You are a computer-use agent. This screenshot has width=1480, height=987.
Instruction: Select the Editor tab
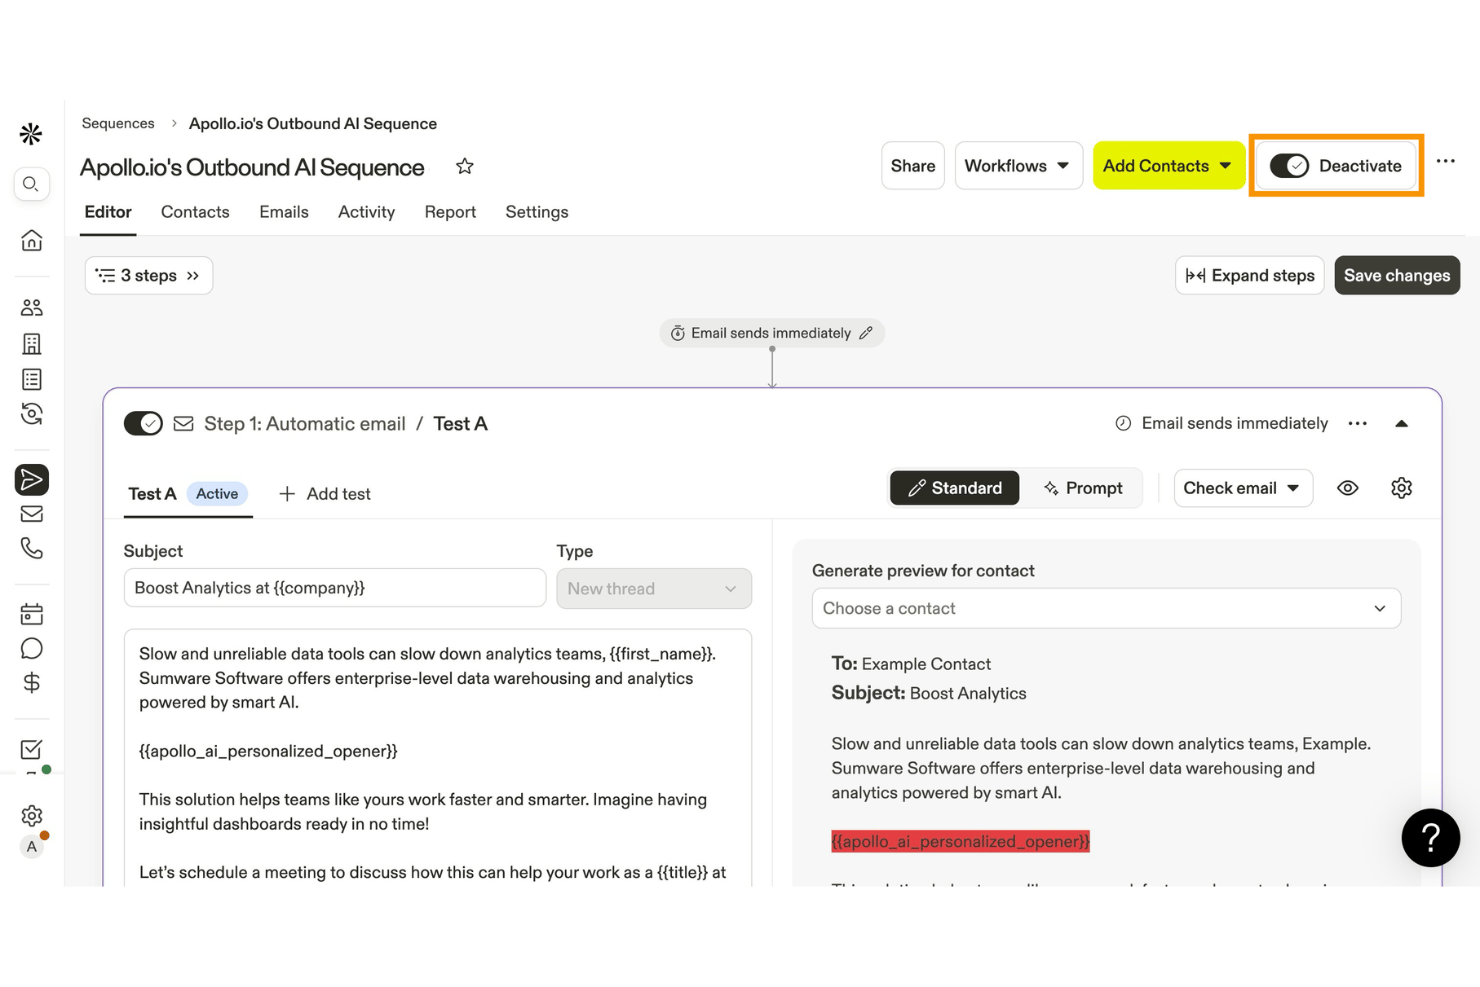click(x=108, y=212)
